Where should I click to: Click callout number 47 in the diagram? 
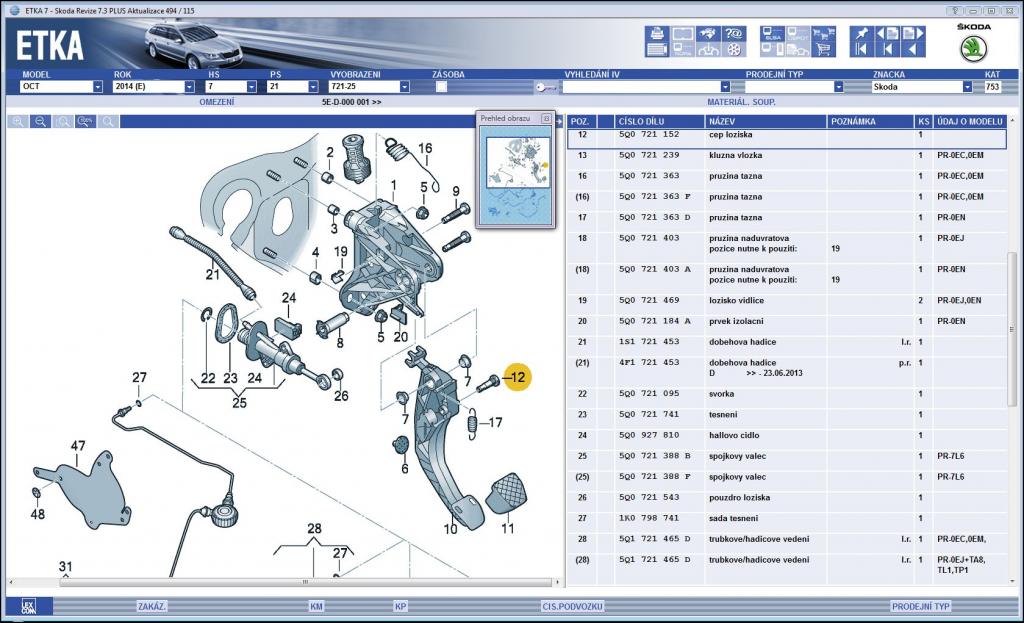[x=78, y=446]
